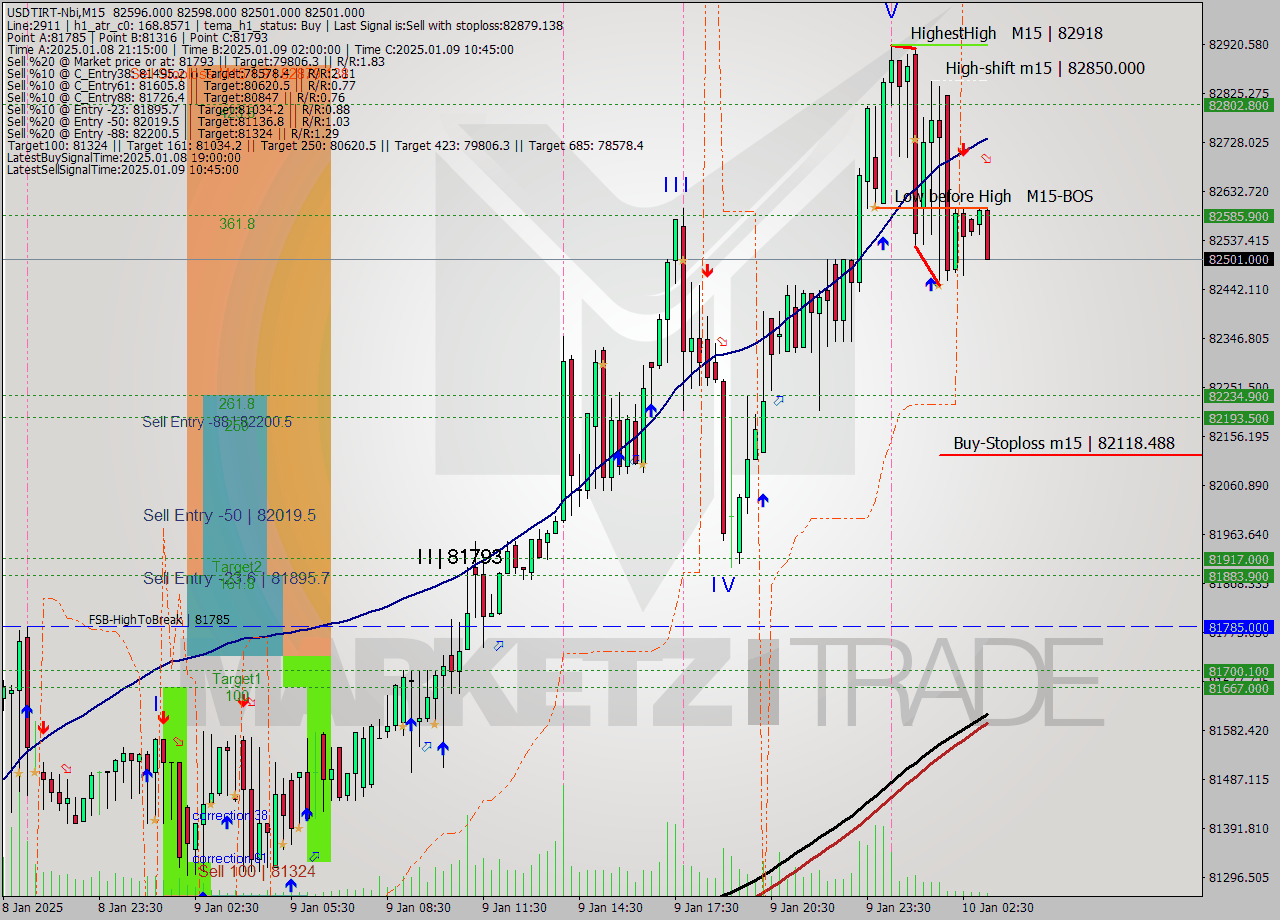
Task: Click the HighestHigh M15 | 82918 label
Action: point(1006,33)
